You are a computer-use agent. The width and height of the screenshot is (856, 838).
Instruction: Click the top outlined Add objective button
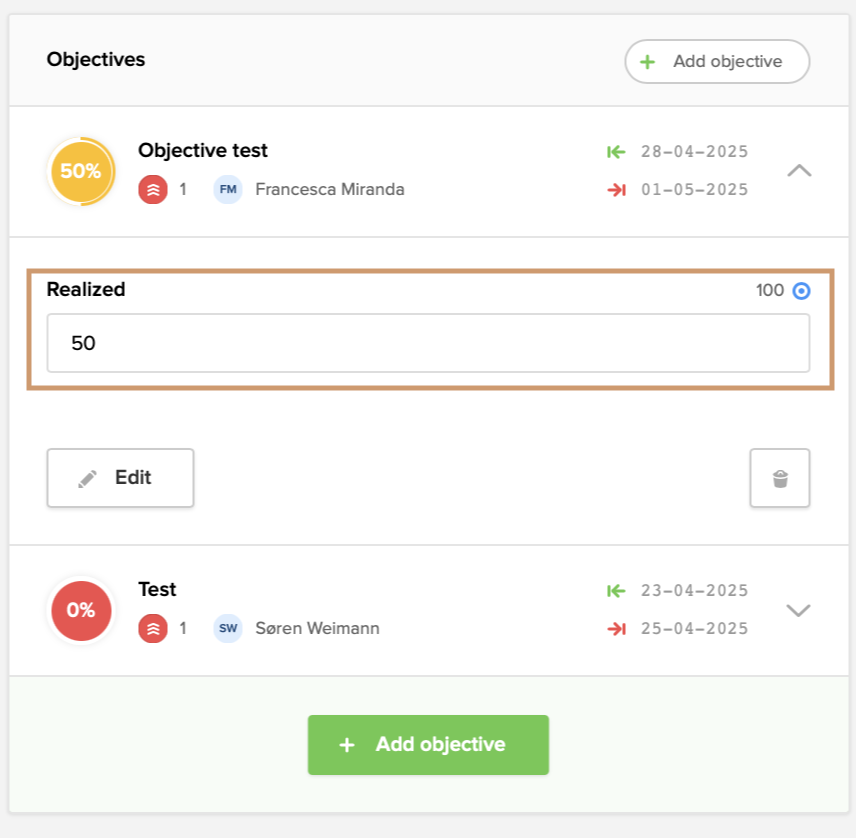tap(717, 61)
